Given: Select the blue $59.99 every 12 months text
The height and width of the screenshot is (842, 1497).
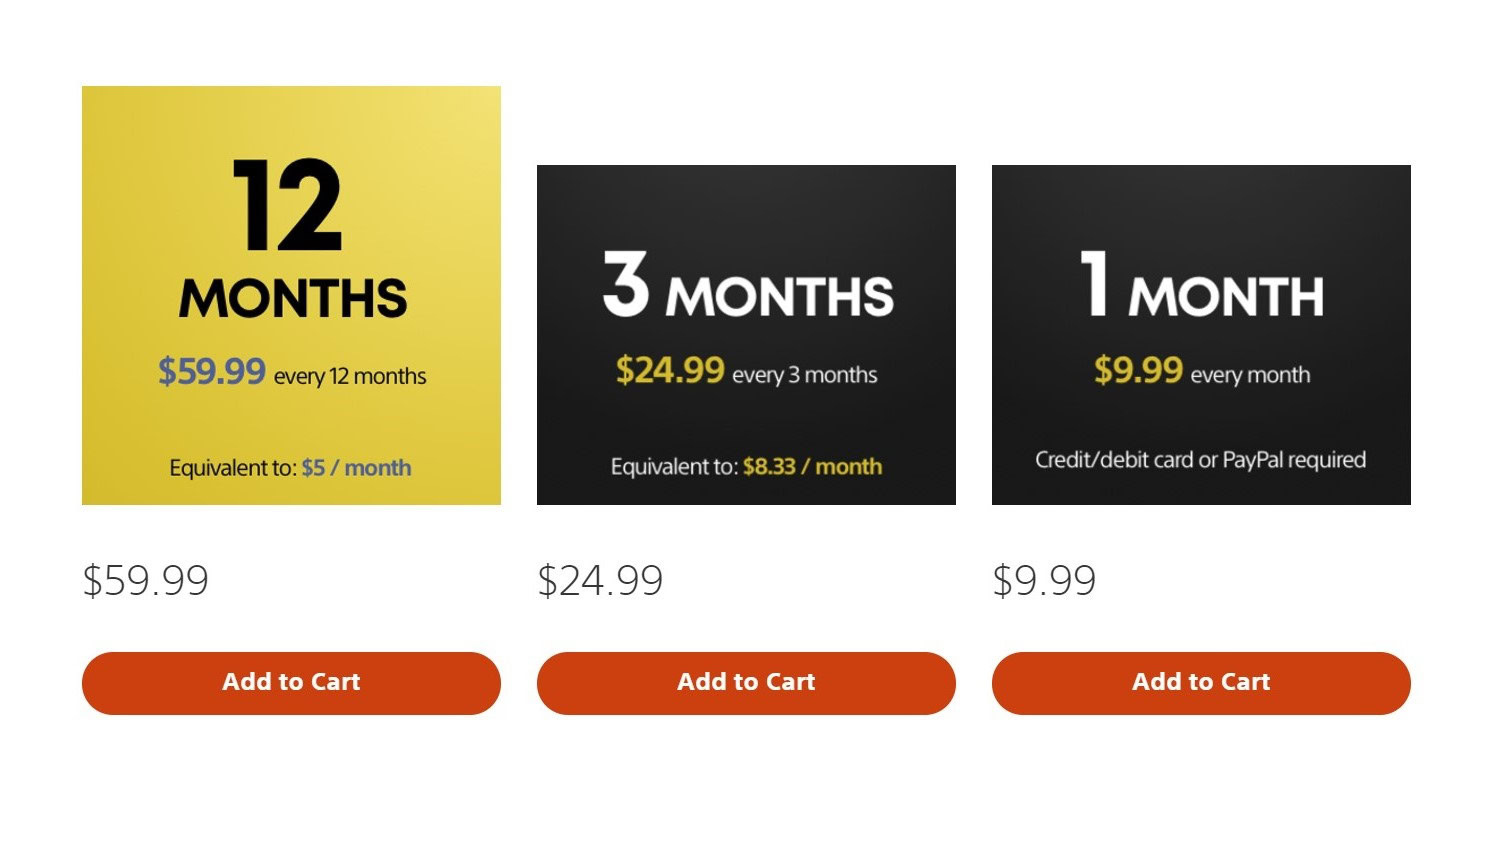Looking at the screenshot, I should [292, 373].
